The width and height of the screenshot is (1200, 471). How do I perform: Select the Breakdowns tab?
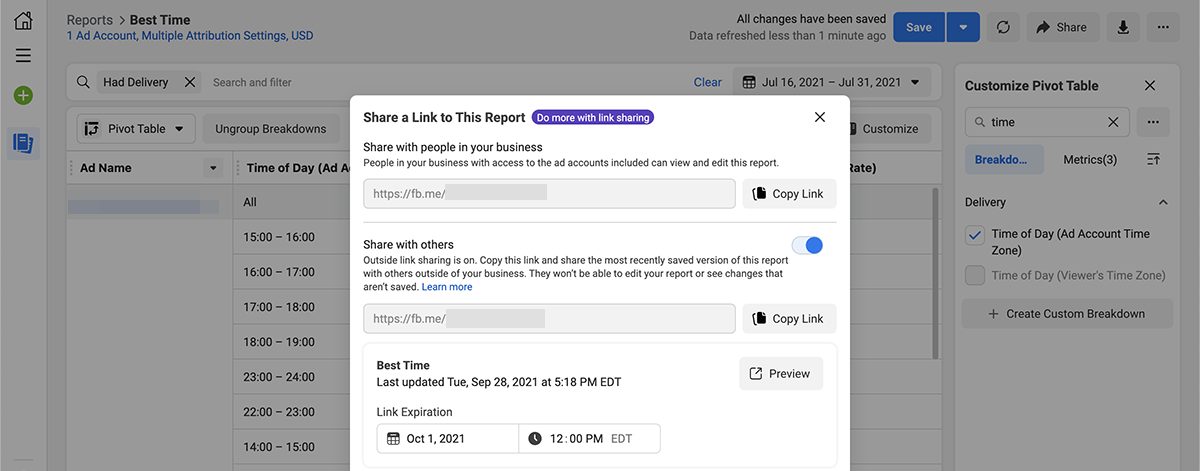pos(1004,160)
